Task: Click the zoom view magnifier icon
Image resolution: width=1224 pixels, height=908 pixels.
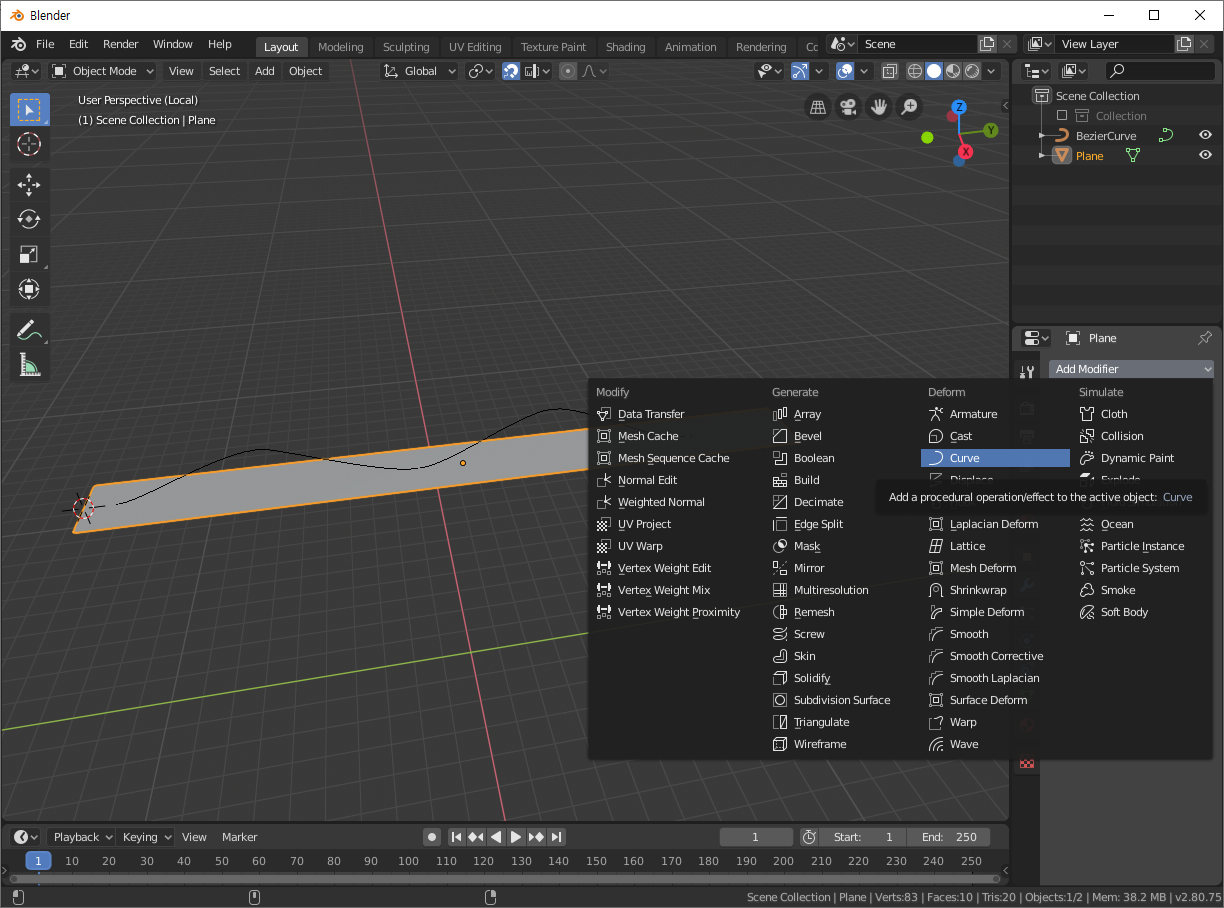Action: (x=909, y=107)
